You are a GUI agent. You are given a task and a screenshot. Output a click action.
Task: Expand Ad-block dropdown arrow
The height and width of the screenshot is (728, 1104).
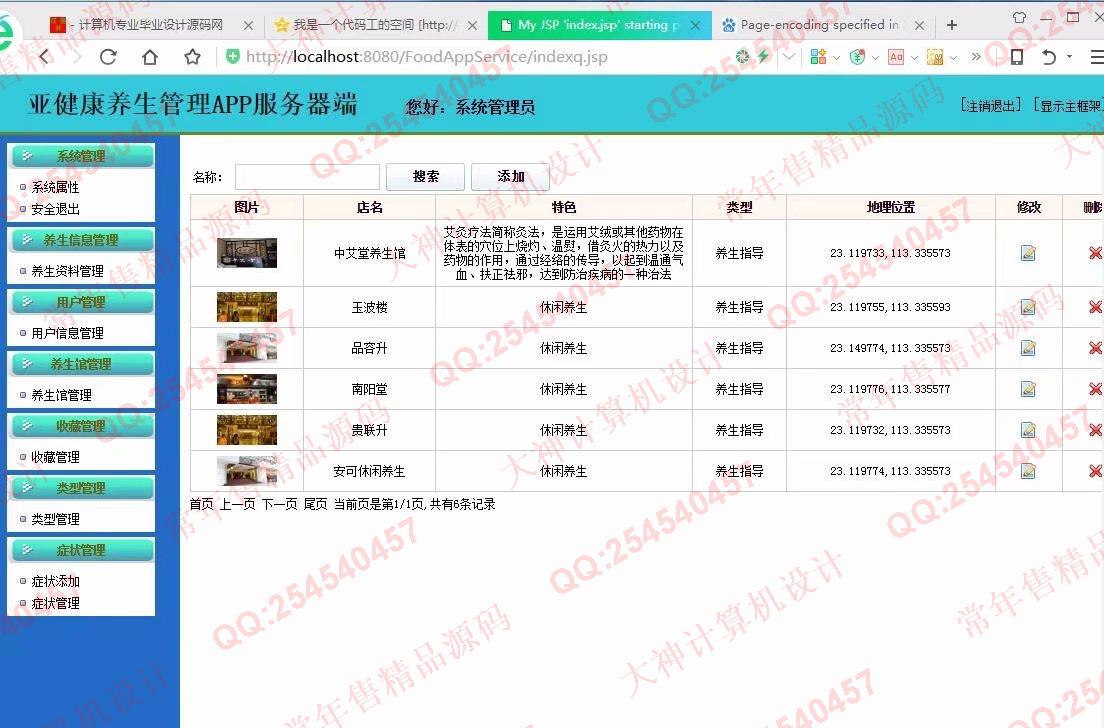(914, 58)
